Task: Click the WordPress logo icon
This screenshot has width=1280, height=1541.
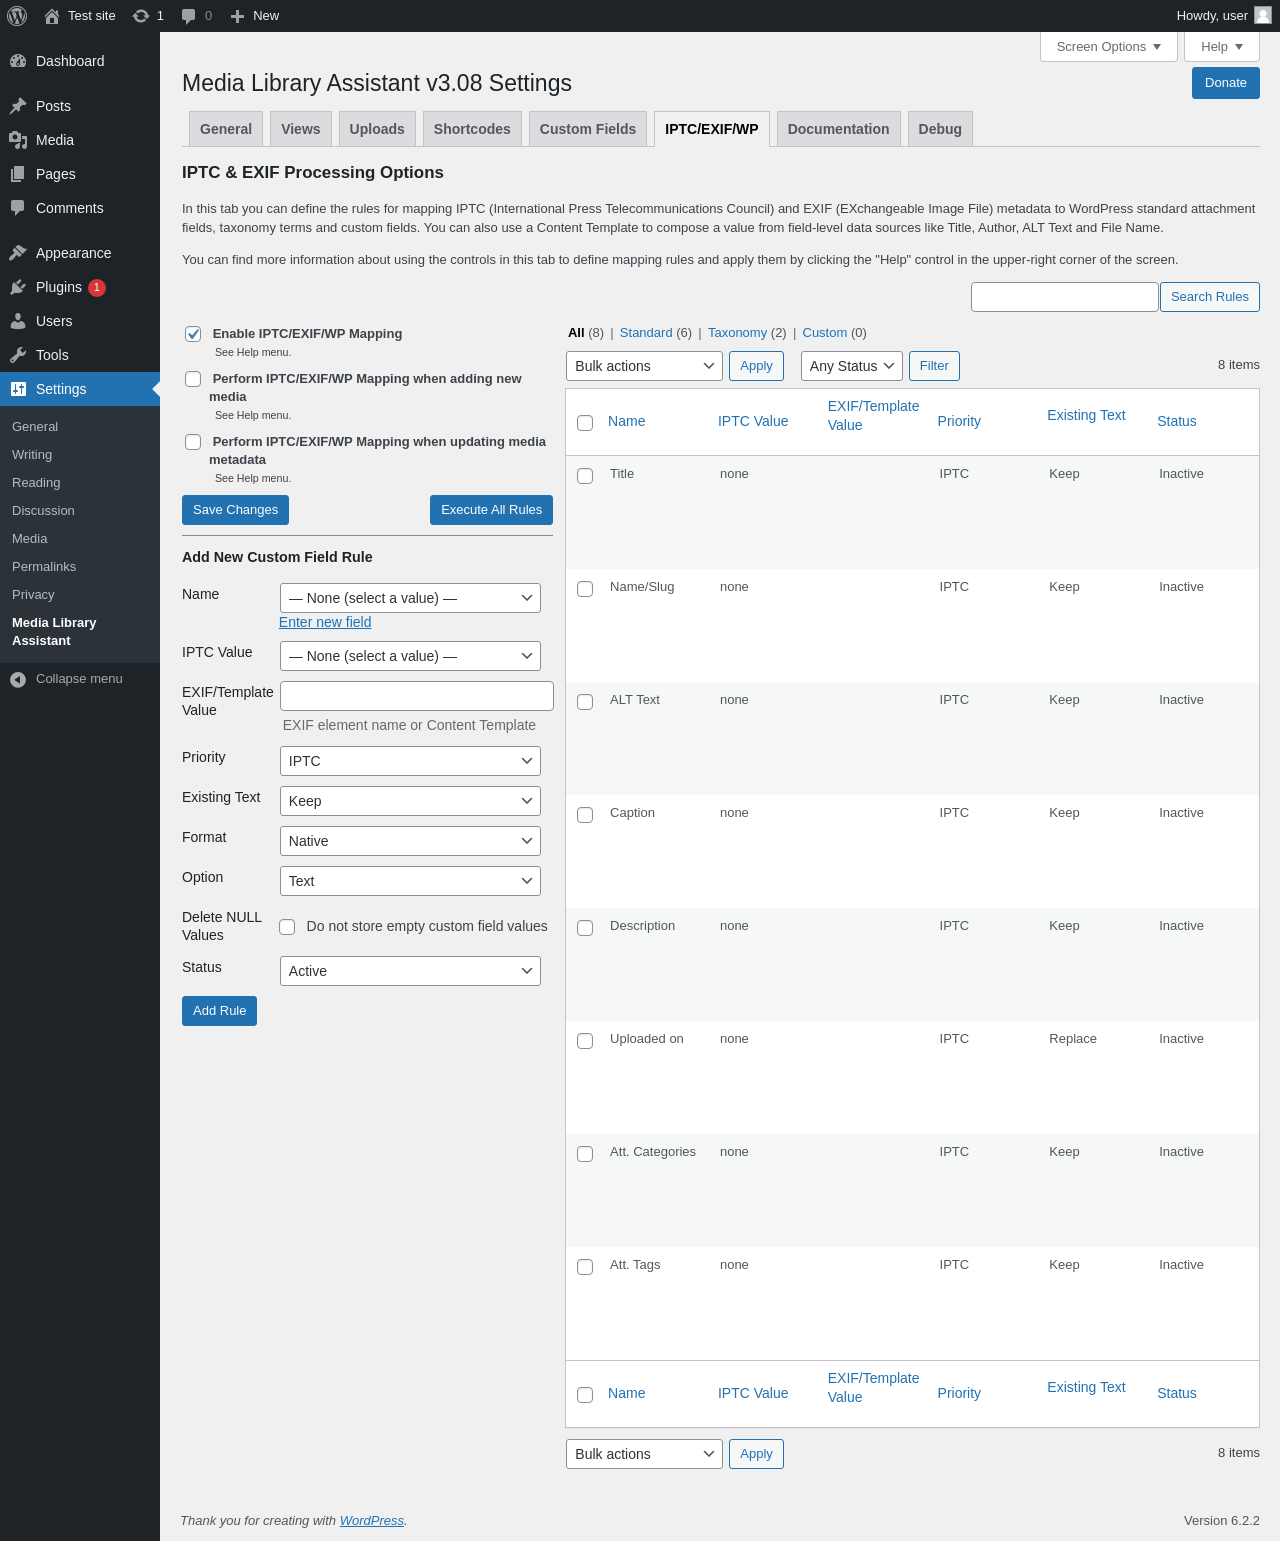Action: click(17, 16)
